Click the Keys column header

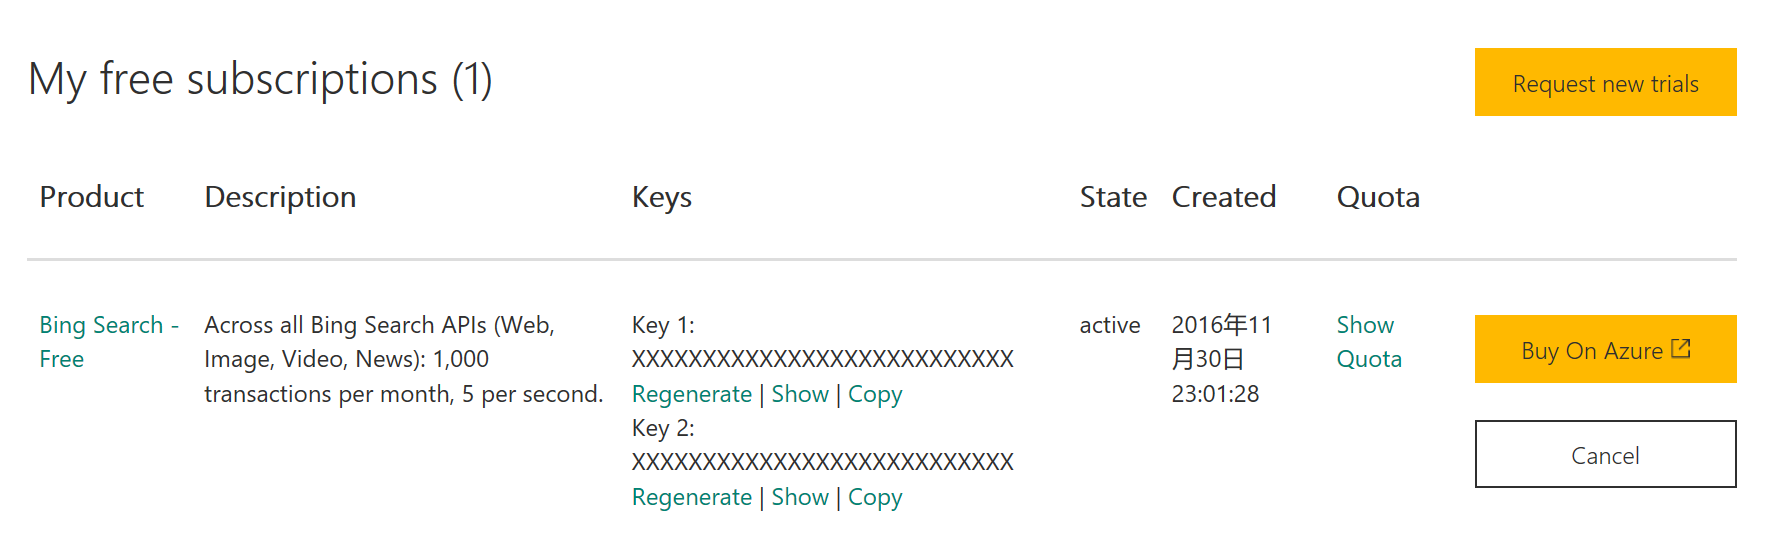662,197
